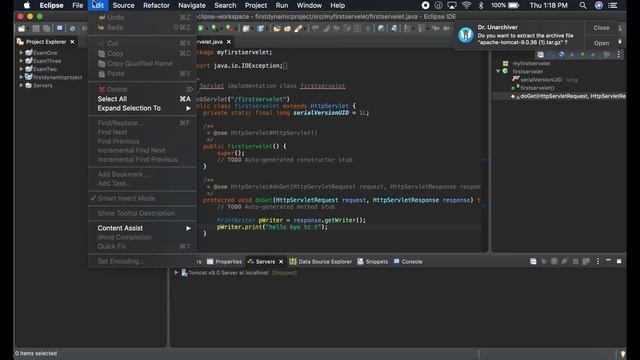Close the Project Explorer view tab

point(72,42)
